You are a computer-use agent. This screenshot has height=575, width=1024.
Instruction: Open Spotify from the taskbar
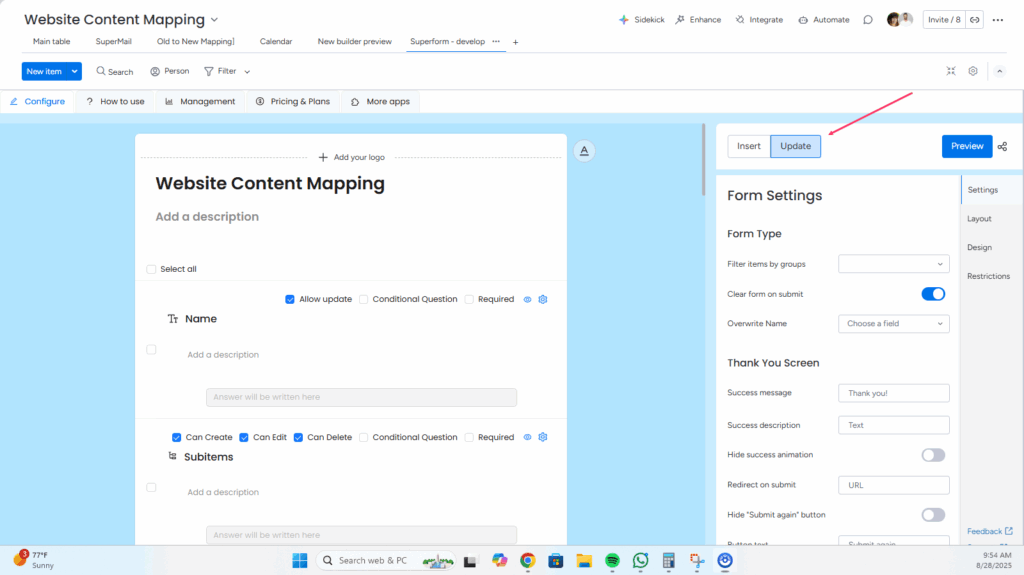pyautogui.click(x=612, y=560)
